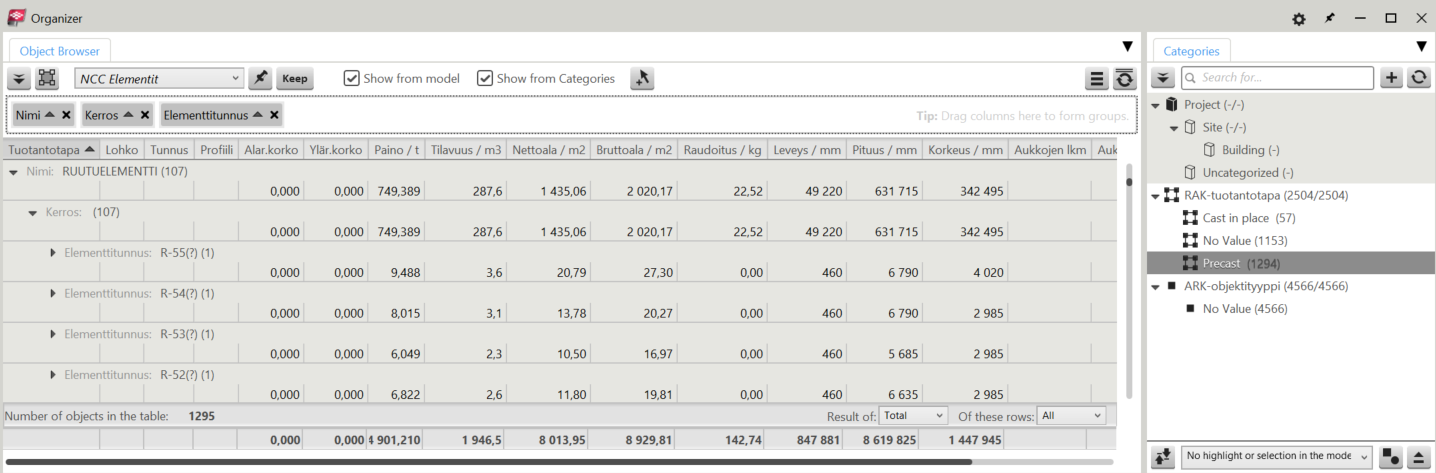This screenshot has width=1436, height=473.
Task: Click the Cast in place category icon
Action: (1190, 218)
